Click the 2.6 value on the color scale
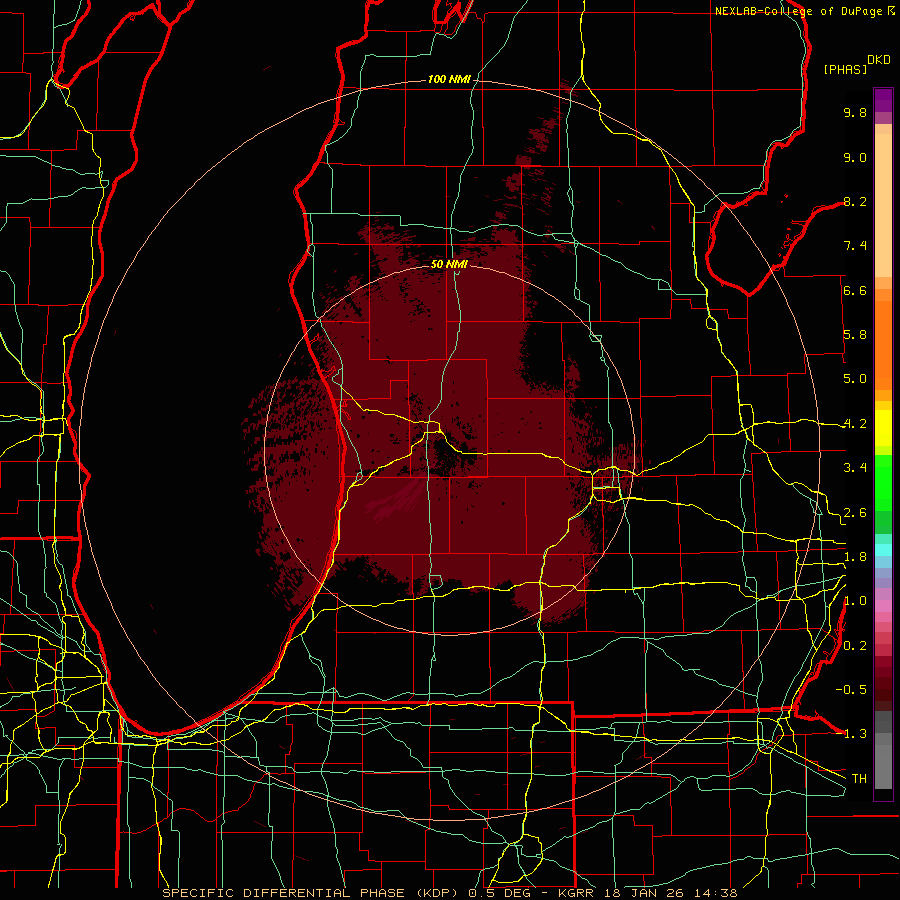This screenshot has height=900, width=900. pyautogui.click(x=855, y=513)
